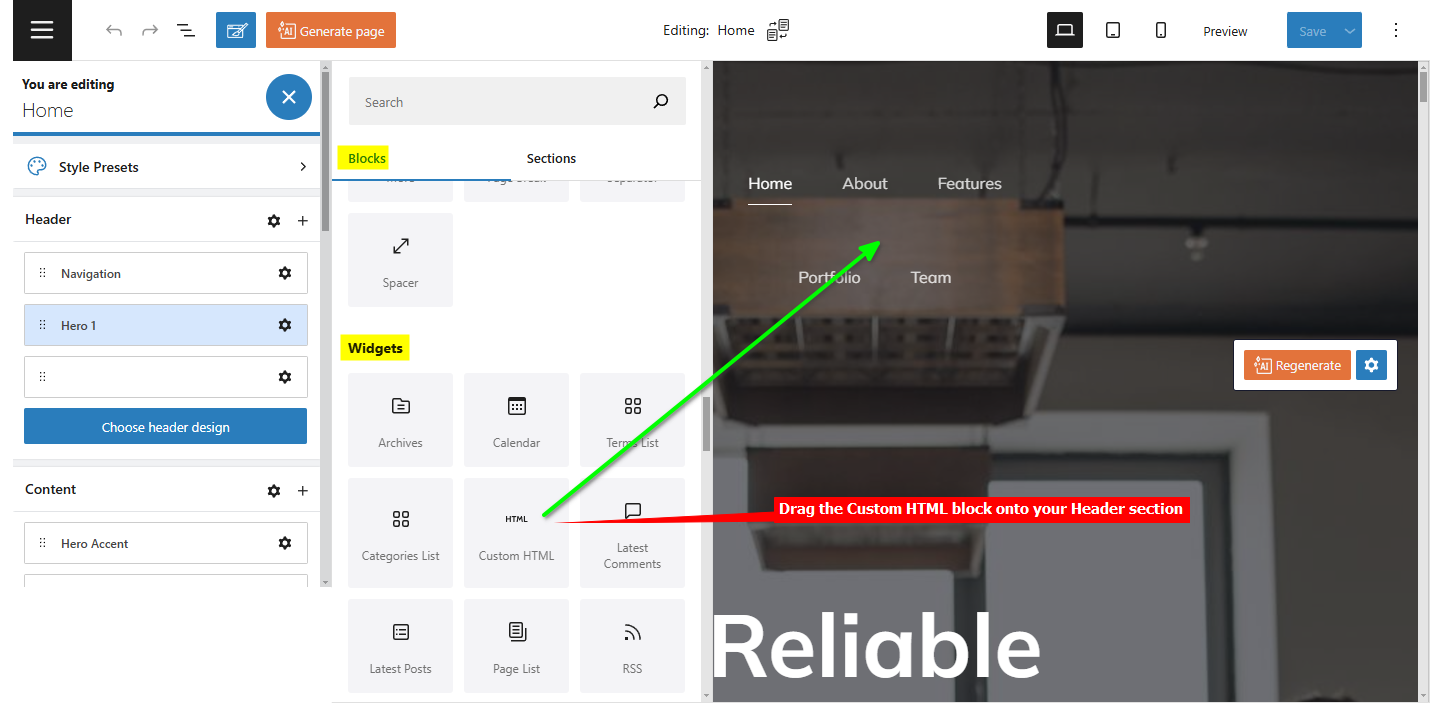The height and width of the screenshot is (708, 1430).
Task: Switch to the Sections tab
Action: tap(551, 158)
